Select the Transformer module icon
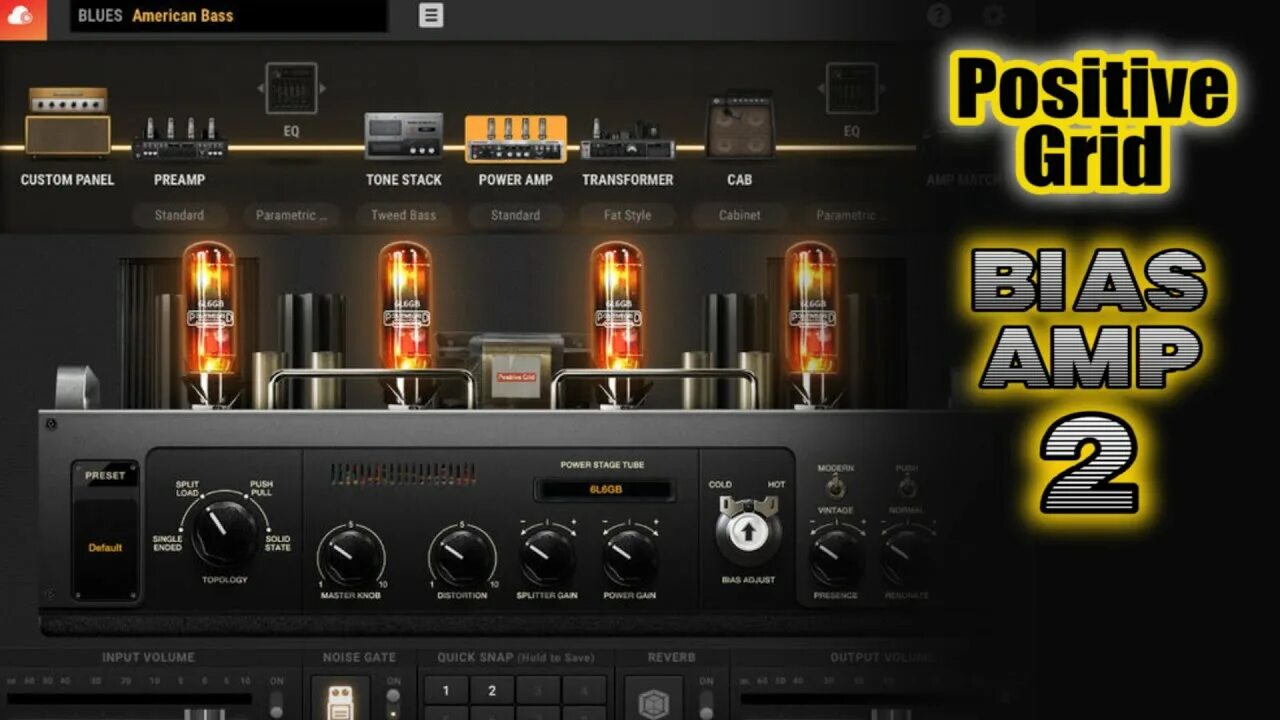Image resolution: width=1280 pixels, height=720 pixels. coord(628,139)
